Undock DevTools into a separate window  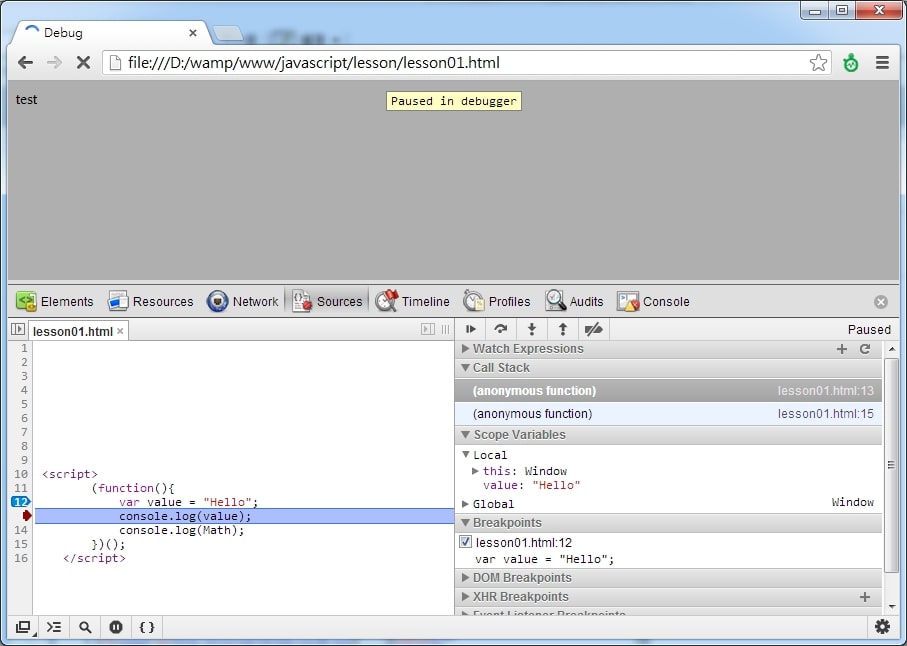(23, 627)
